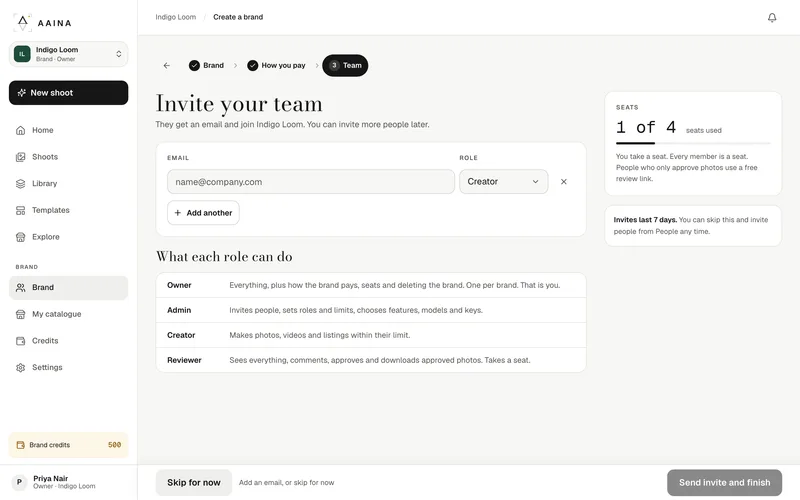Focus the email input field
Image resolution: width=800 pixels, height=500 pixels.
coord(311,182)
